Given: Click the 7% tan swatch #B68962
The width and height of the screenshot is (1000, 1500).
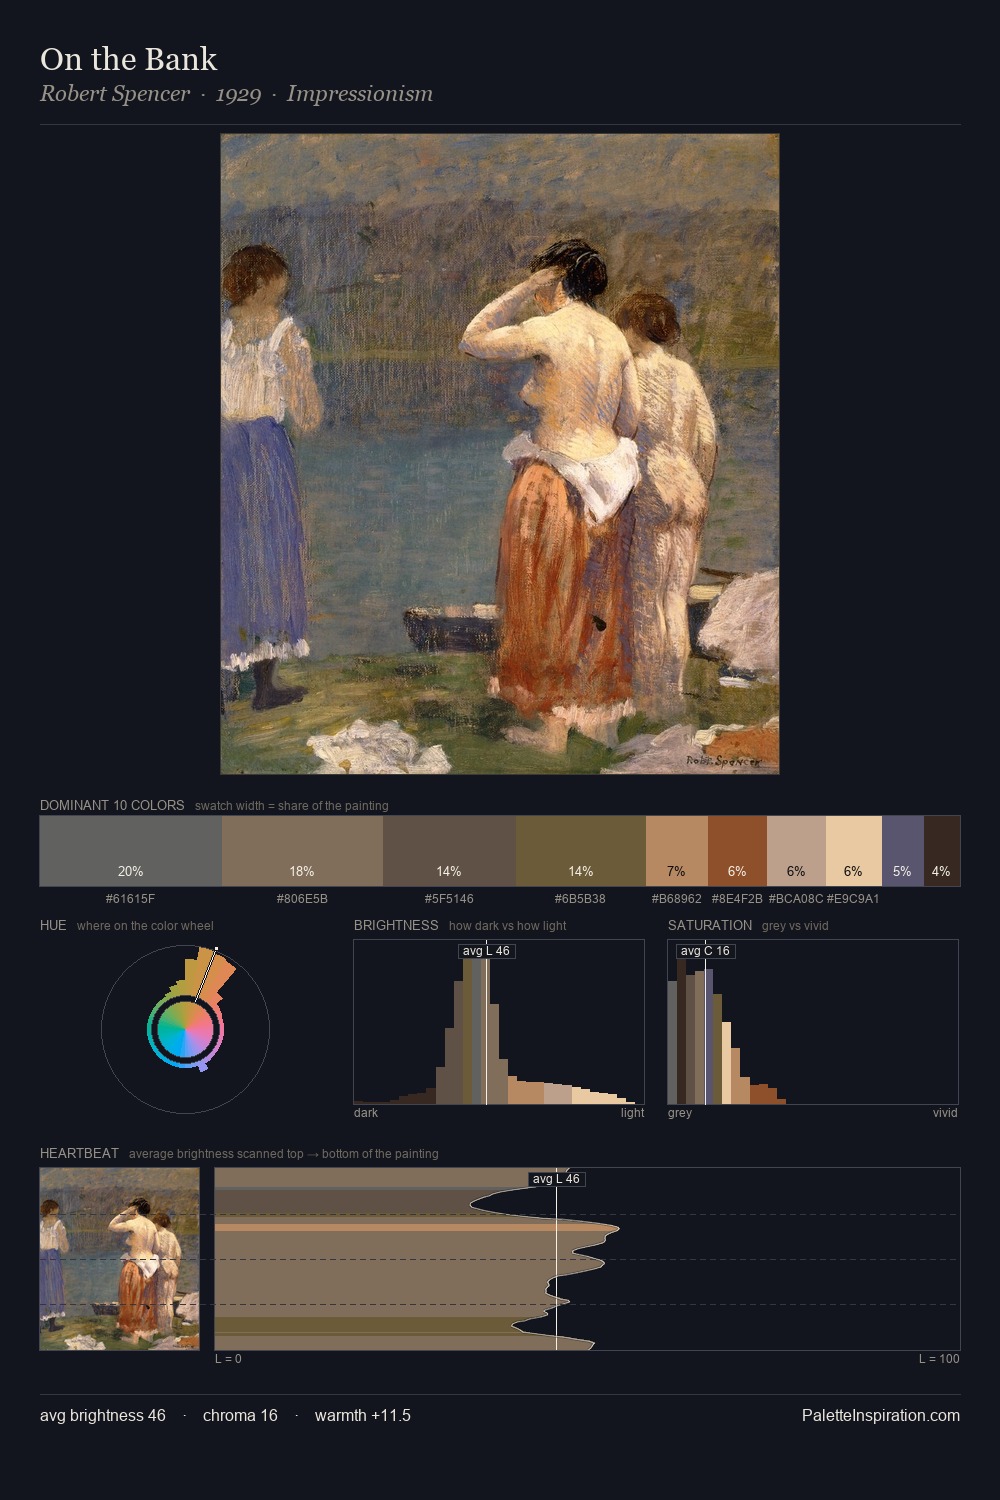Looking at the screenshot, I should [x=677, y=851].
